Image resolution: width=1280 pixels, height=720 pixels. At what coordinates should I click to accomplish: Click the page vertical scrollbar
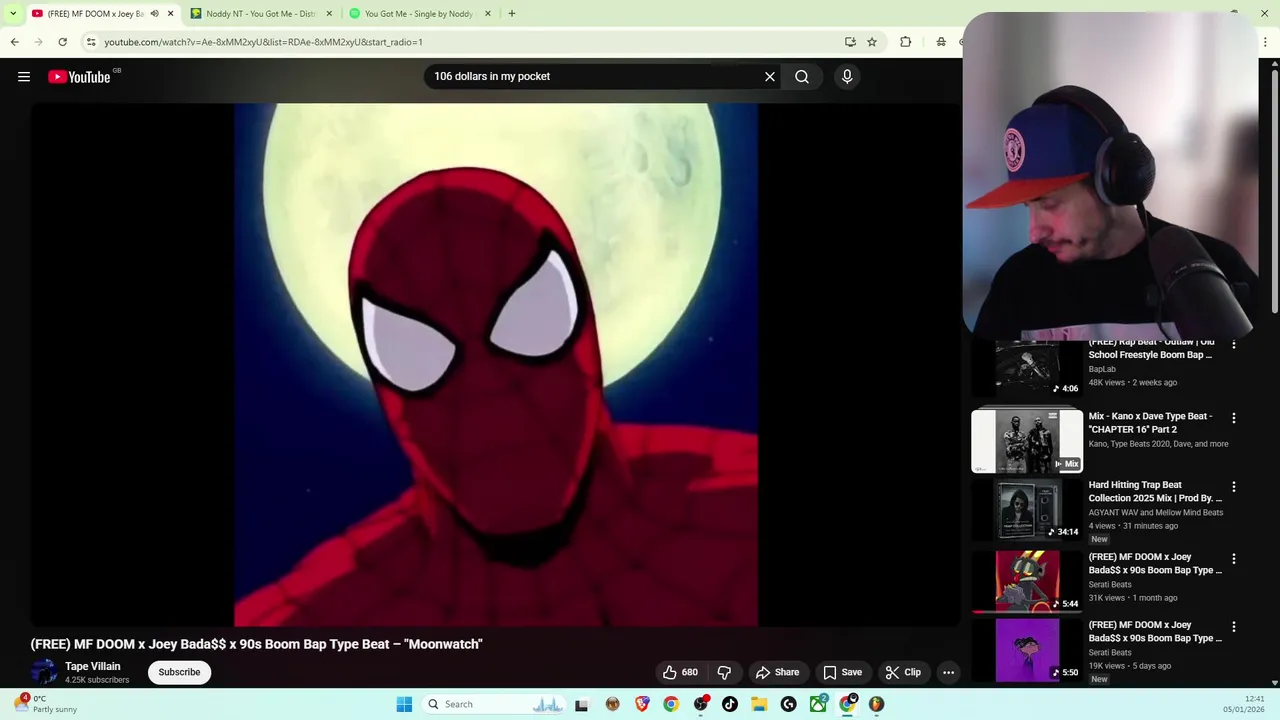pos(1274,190)
